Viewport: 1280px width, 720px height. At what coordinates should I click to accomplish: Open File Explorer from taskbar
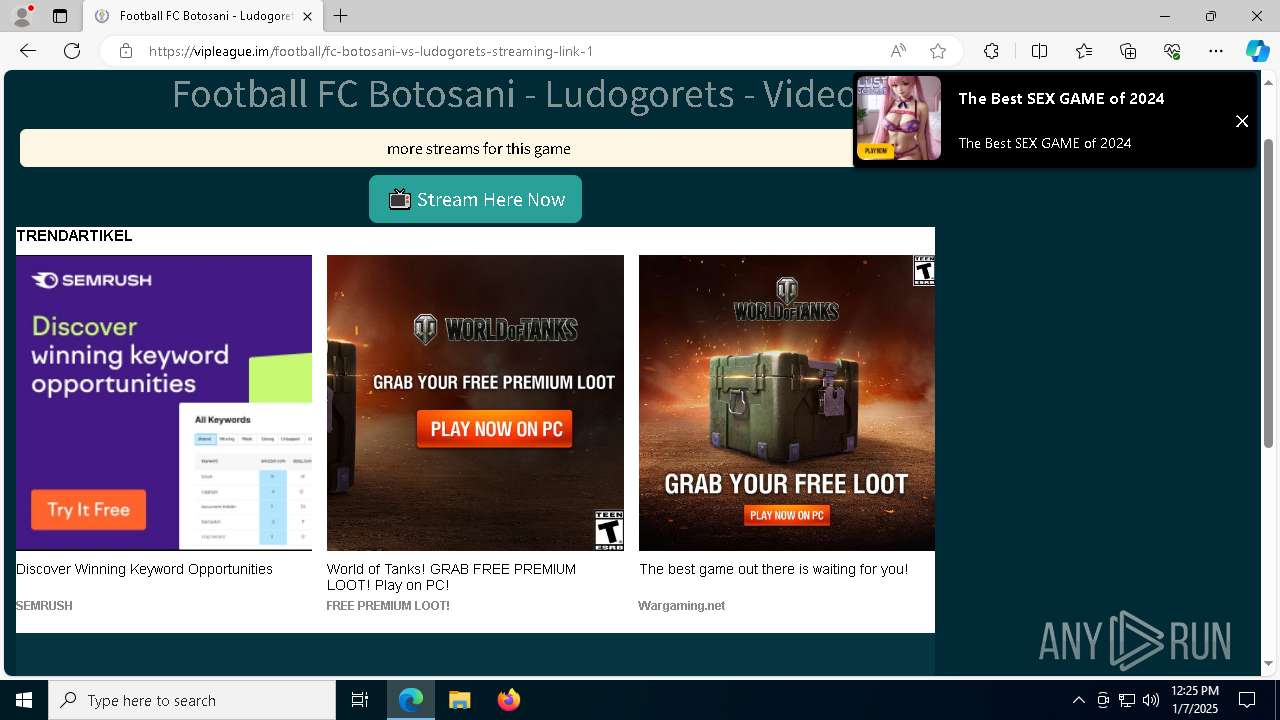click(x=459, y=700)
